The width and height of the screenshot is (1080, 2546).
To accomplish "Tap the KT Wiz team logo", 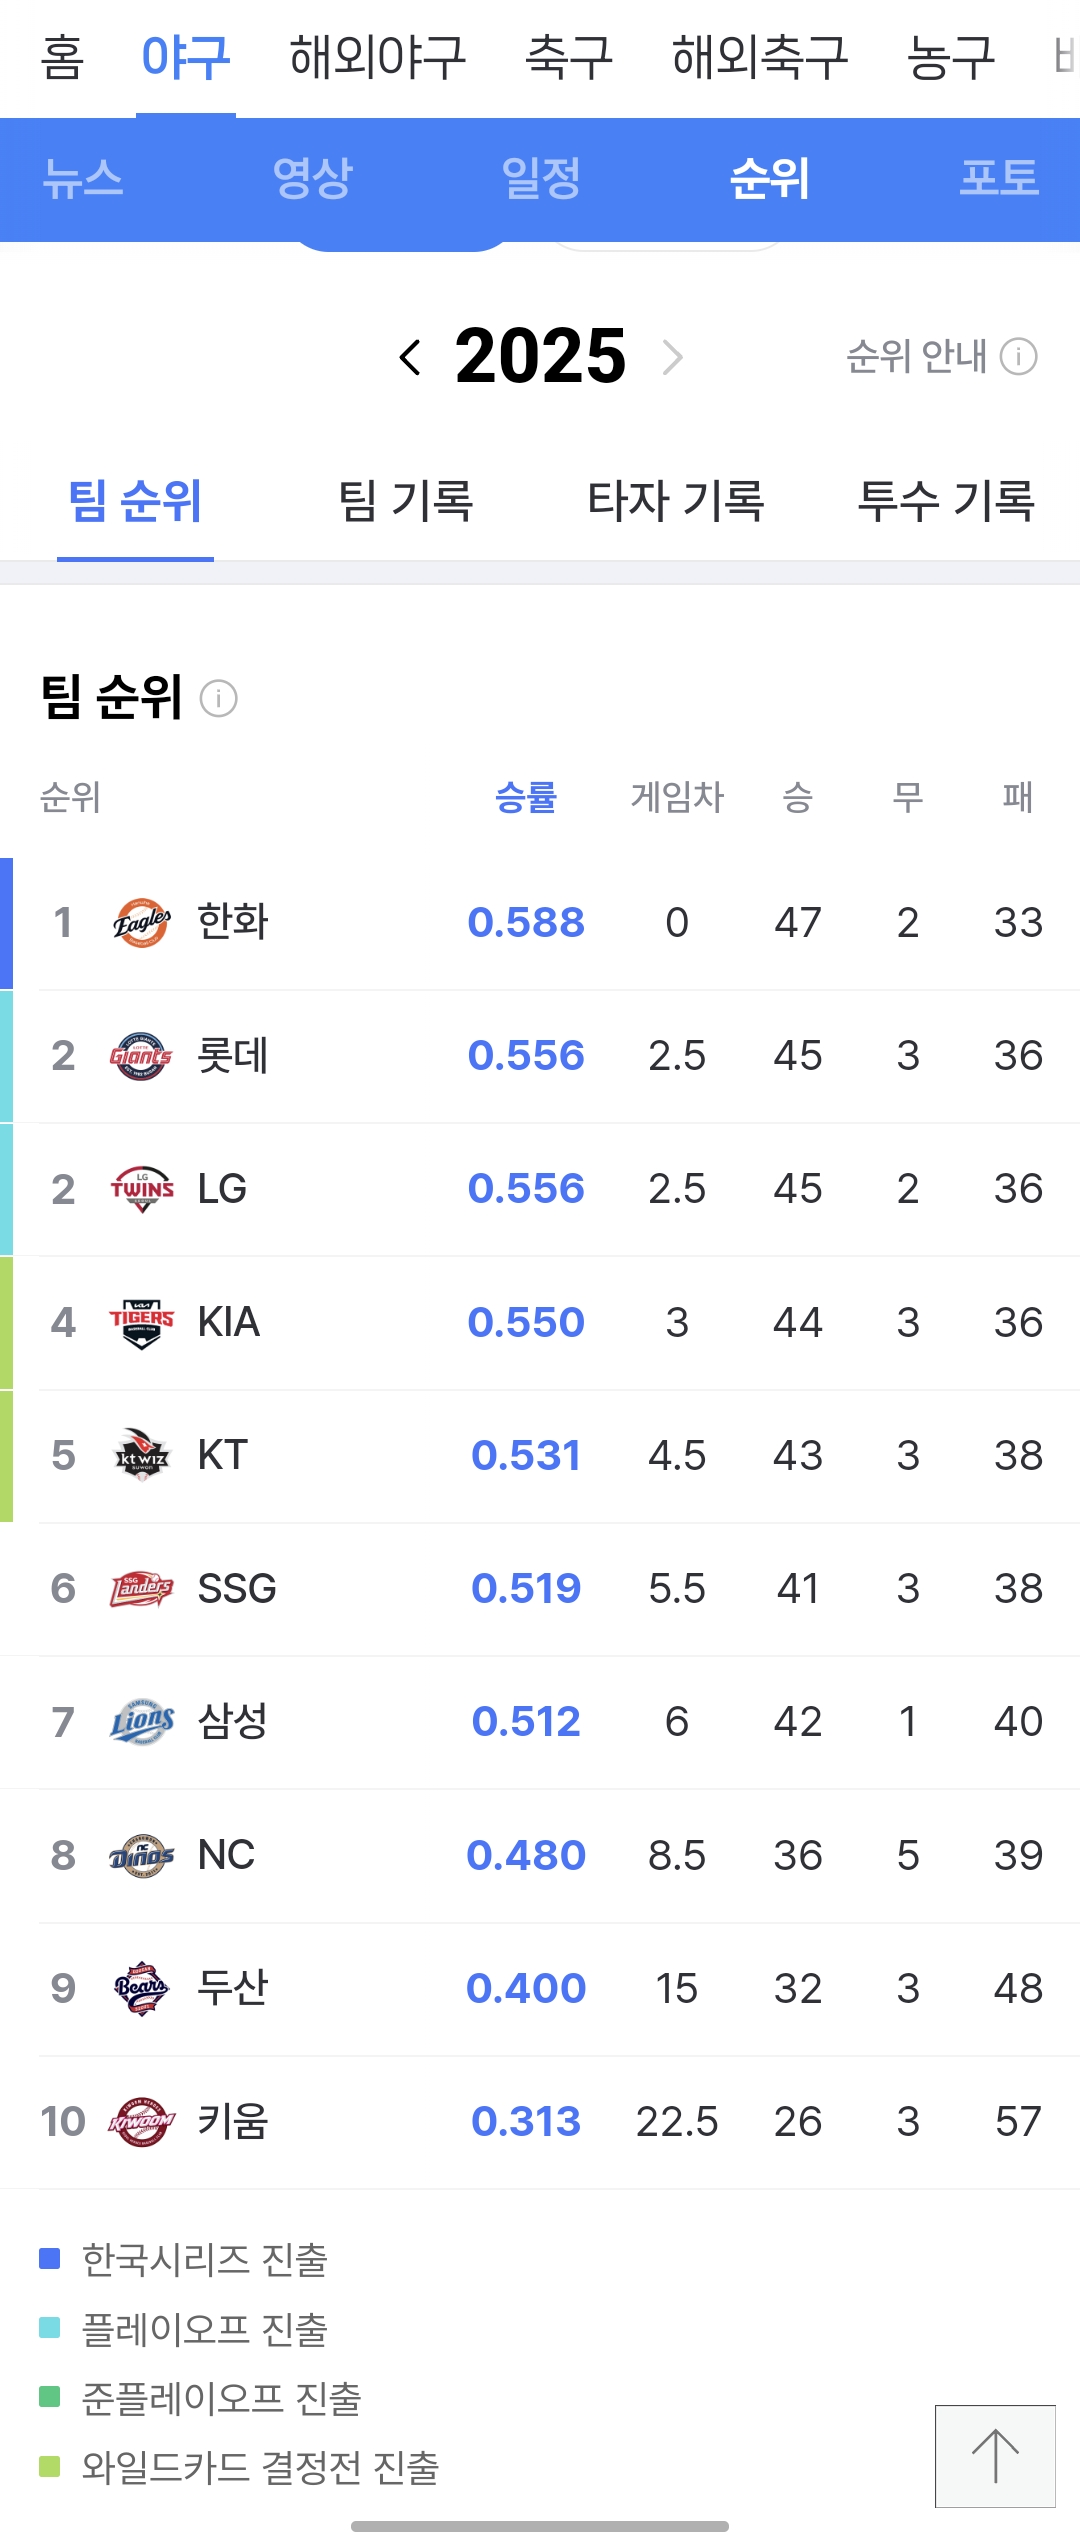I will coord(141,1456).
